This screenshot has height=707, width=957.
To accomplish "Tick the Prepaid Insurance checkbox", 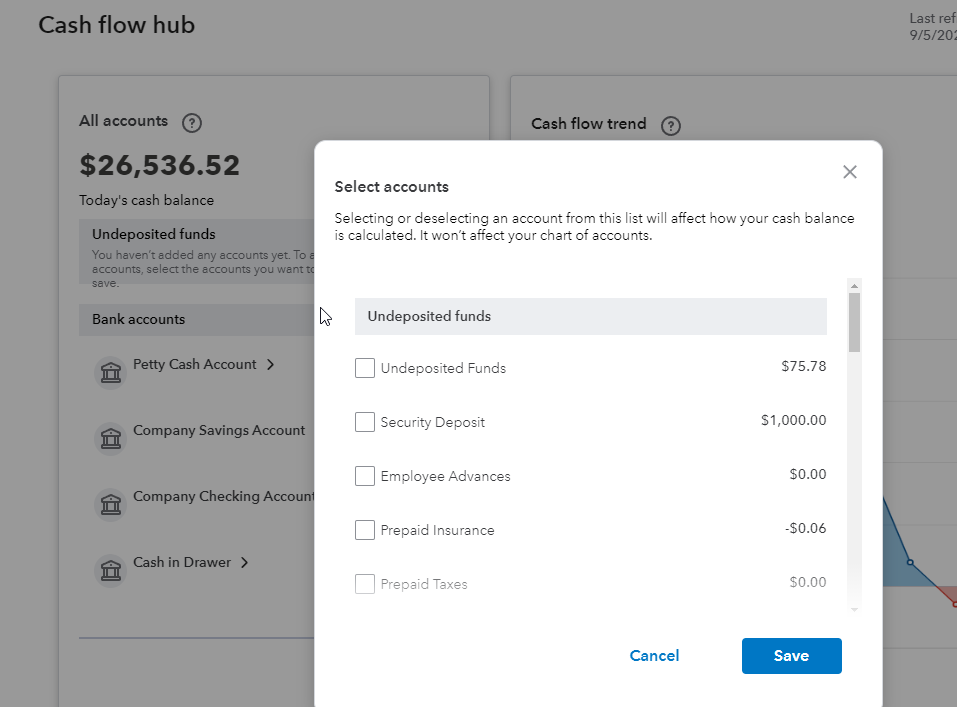I will tap(365, 530).
